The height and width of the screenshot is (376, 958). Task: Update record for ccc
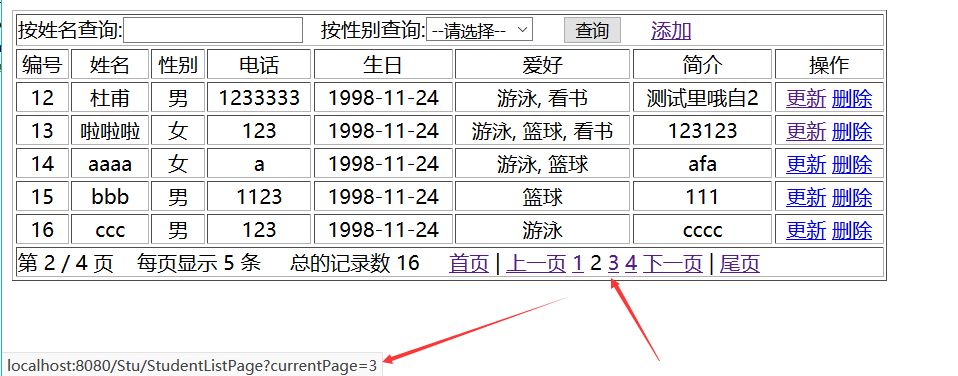click(x=806, y=230)
